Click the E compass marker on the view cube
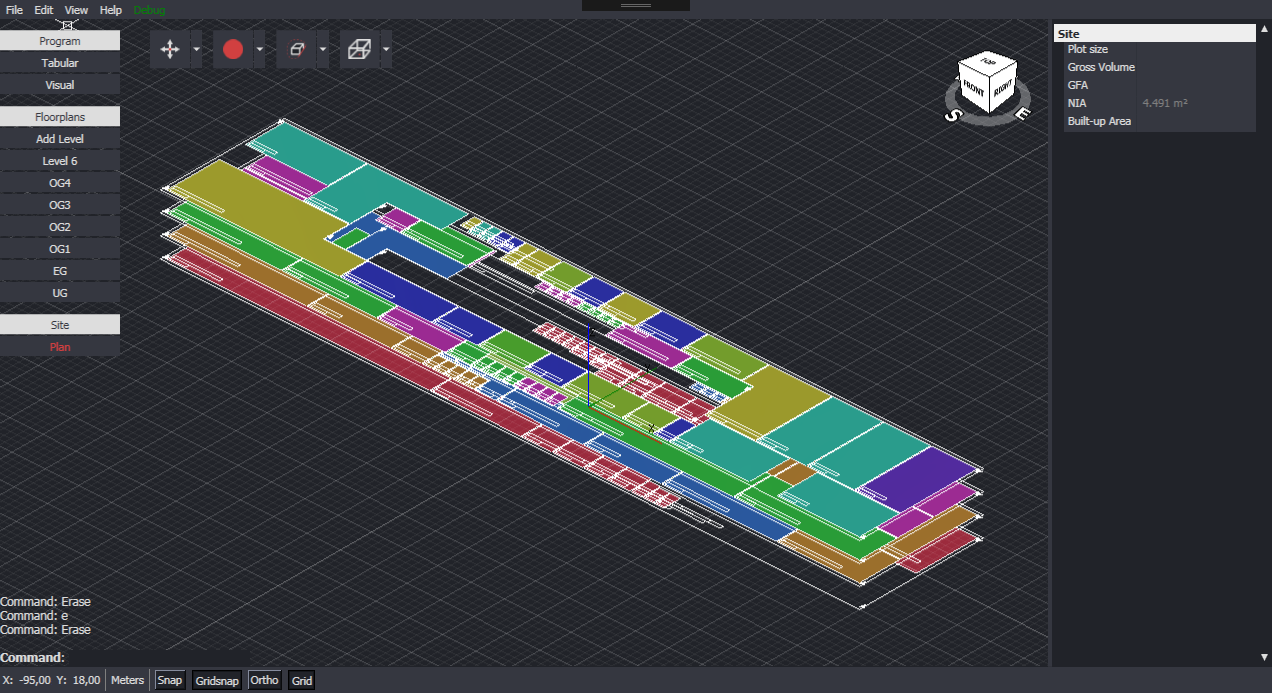The width and height of the screenshot is (1272, 693). coord(1021,113)
